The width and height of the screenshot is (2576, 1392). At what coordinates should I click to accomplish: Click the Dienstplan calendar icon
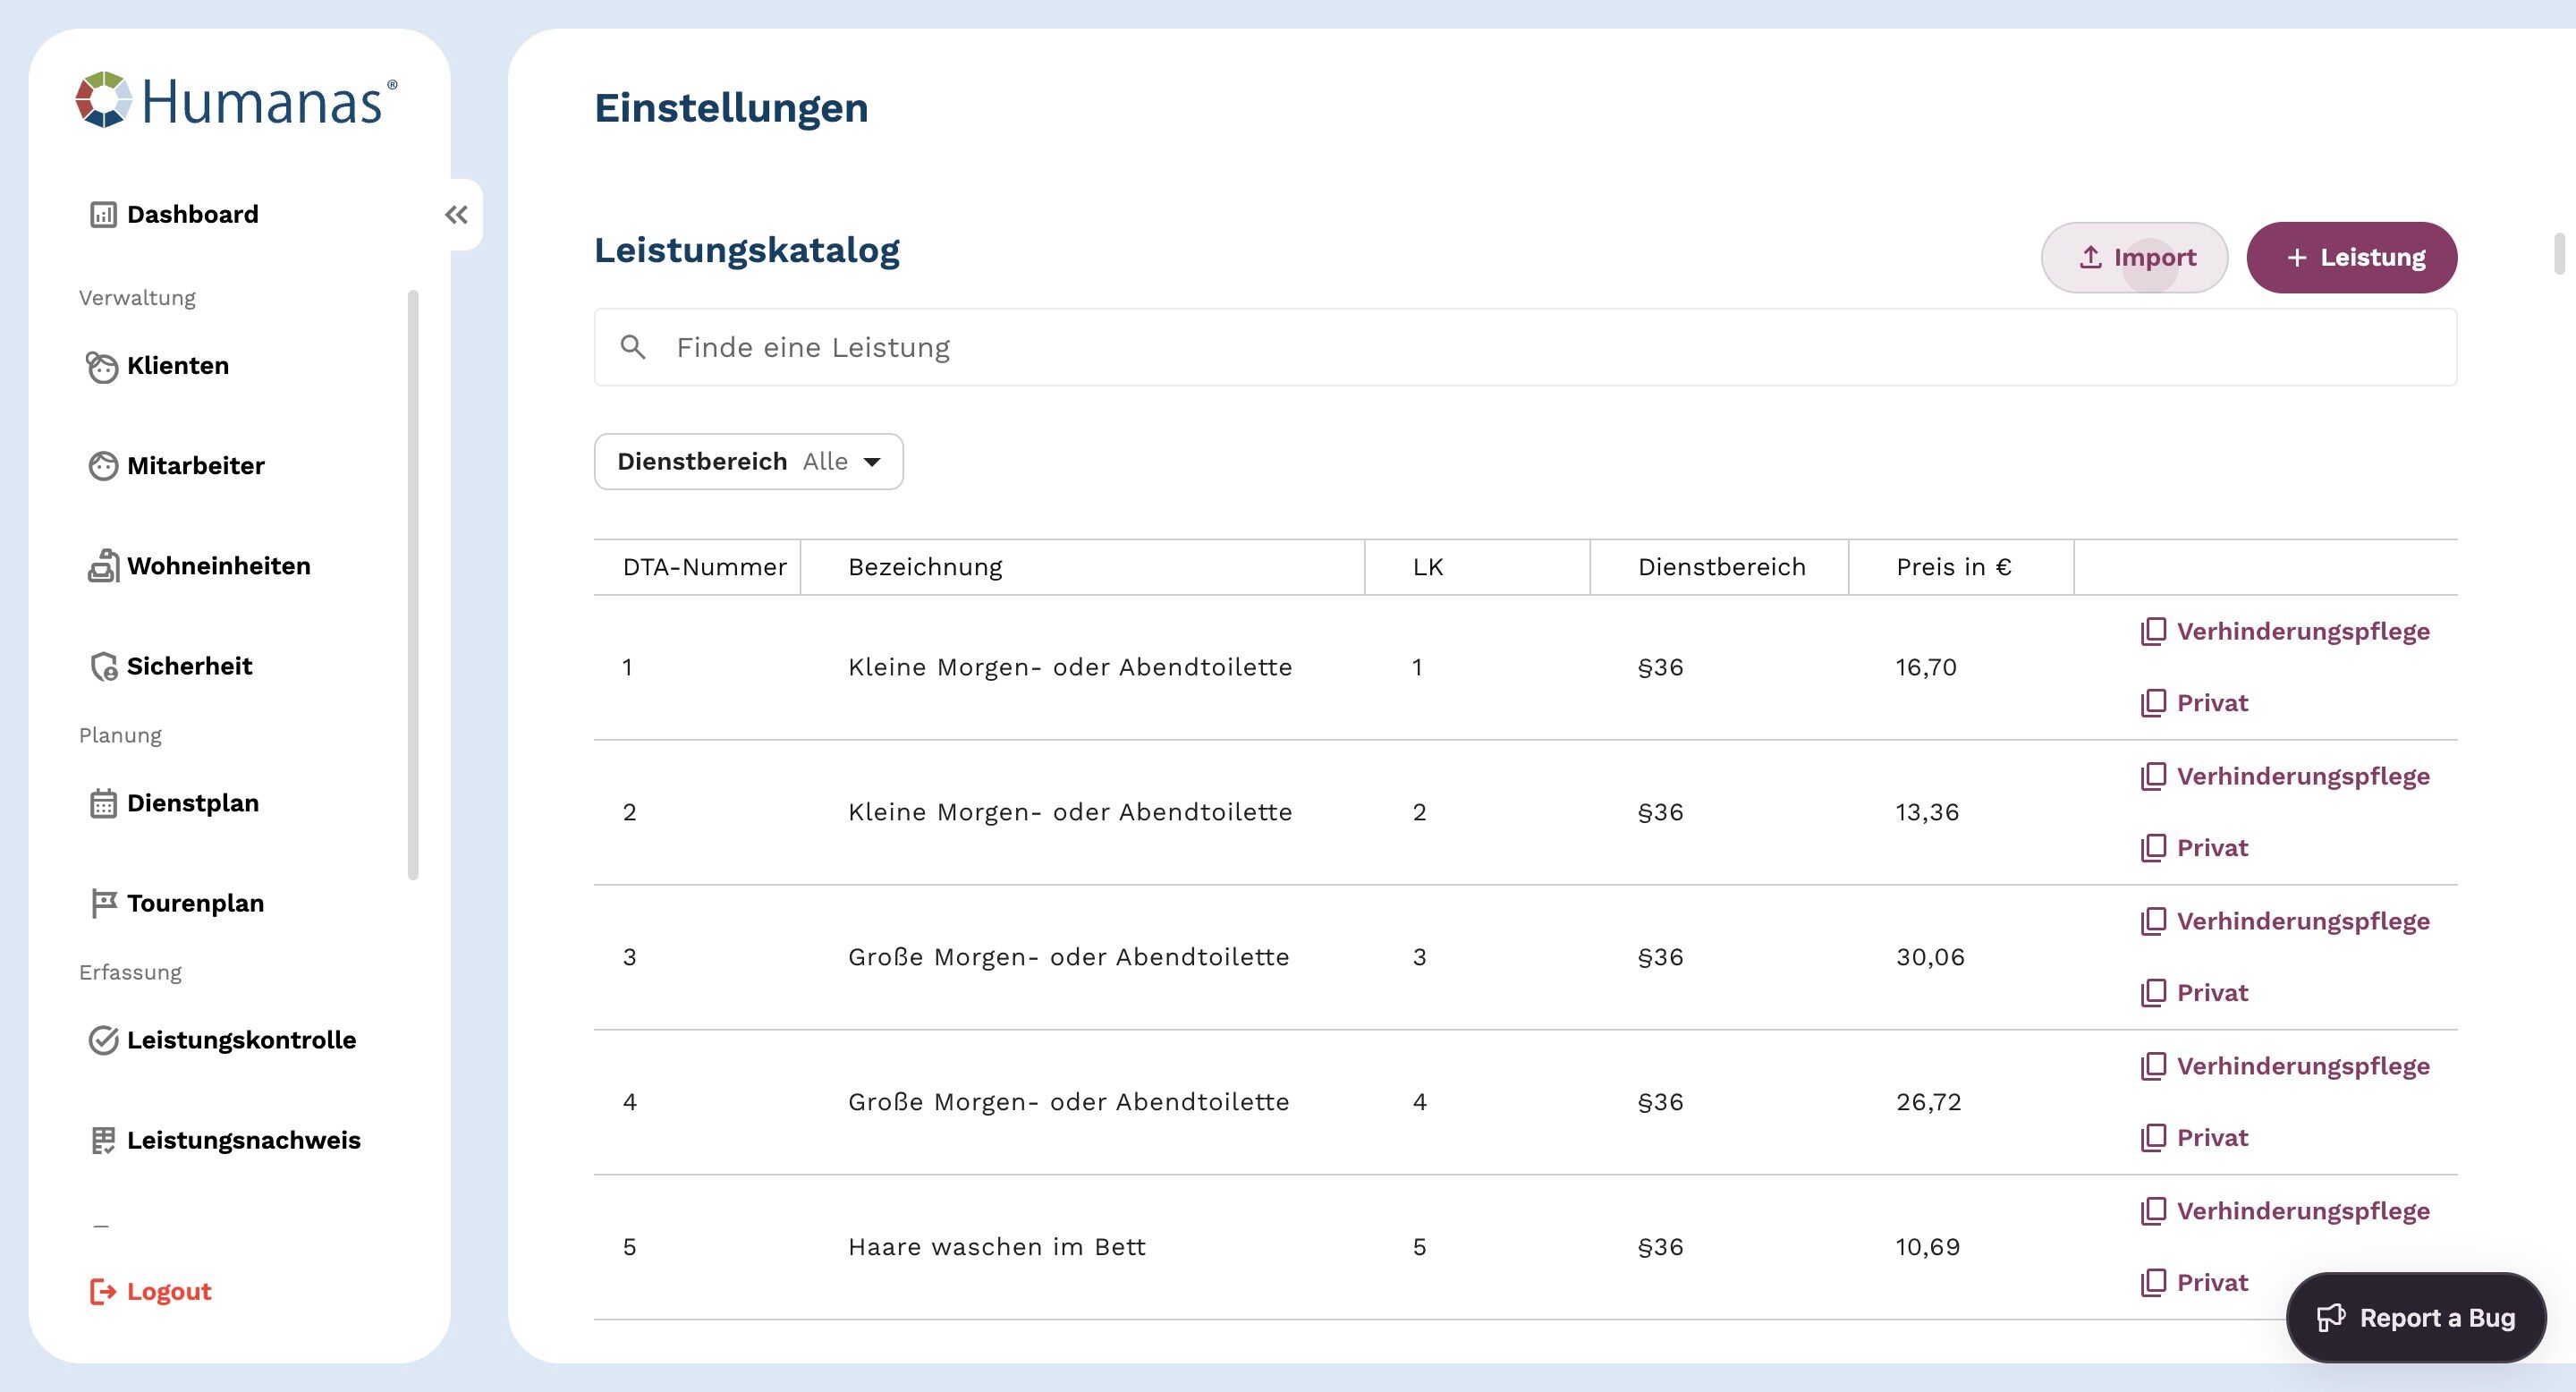point(103,804)
